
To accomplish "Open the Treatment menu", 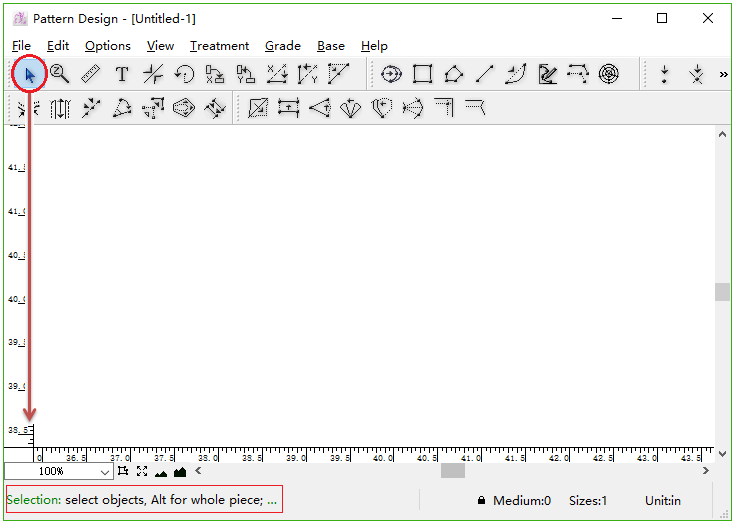I will [219, 46].
